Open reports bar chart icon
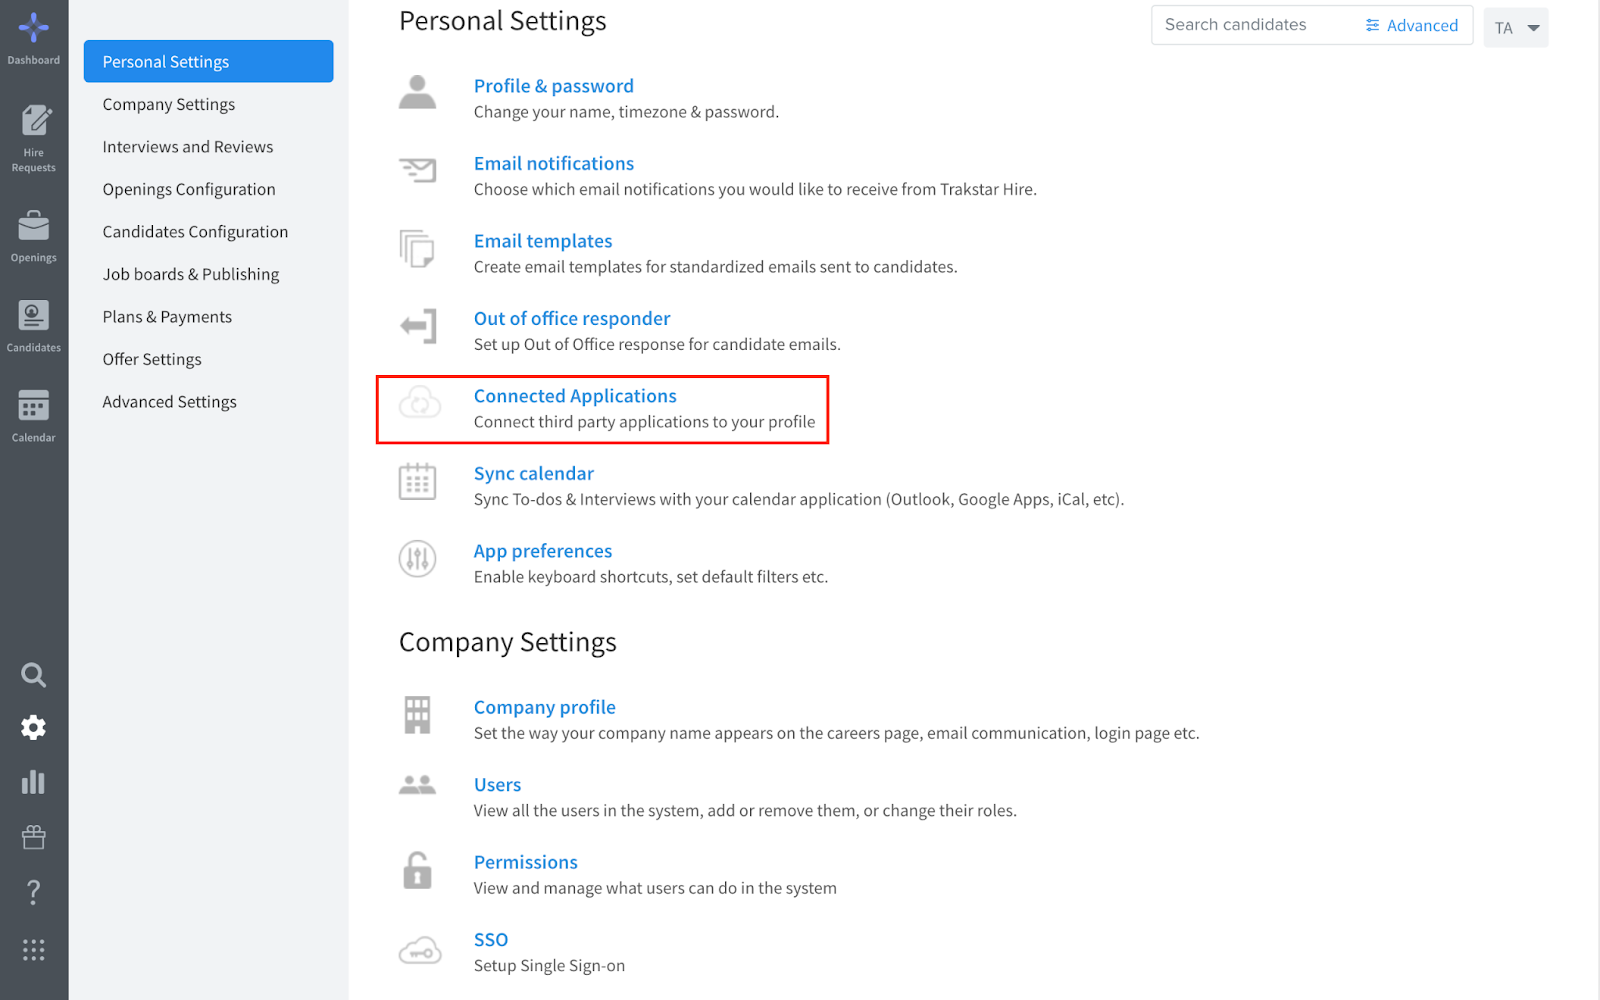1600x1000 pixels. (34, 782)
